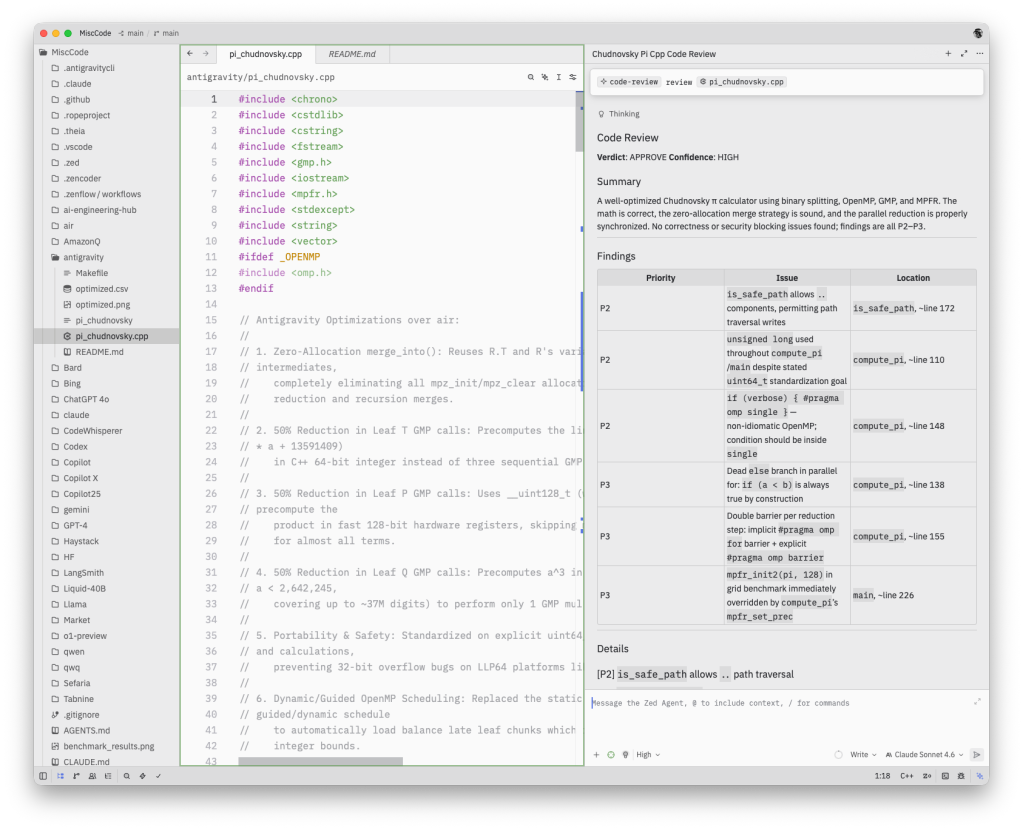Click the pi_chudnovsky.cpp mention chip
The image size is (1023, 830).
[x=742, y=82]
